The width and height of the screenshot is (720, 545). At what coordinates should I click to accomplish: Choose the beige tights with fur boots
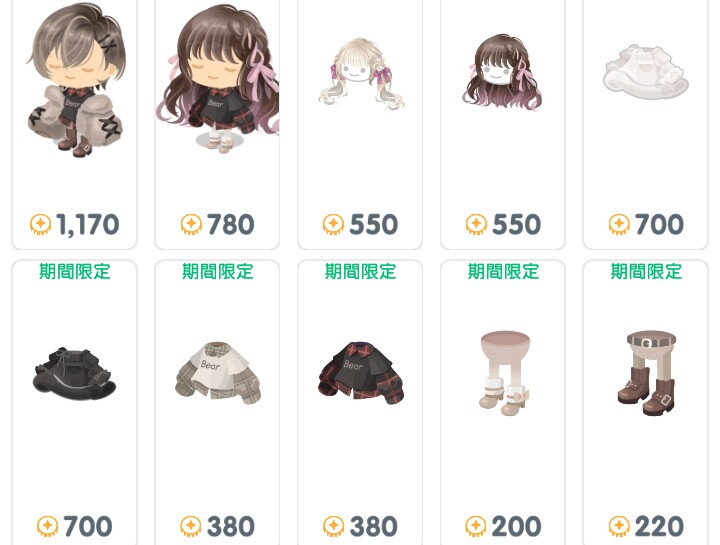[504, 373]
